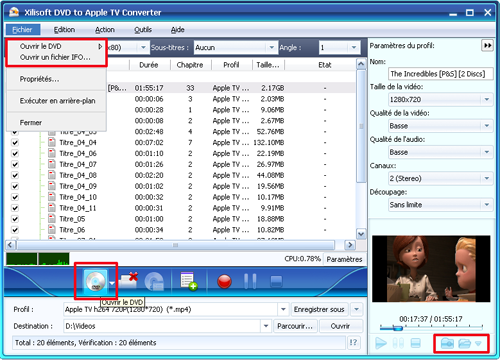Collapse profile panel with double-arrow button

tap(487, 45)
